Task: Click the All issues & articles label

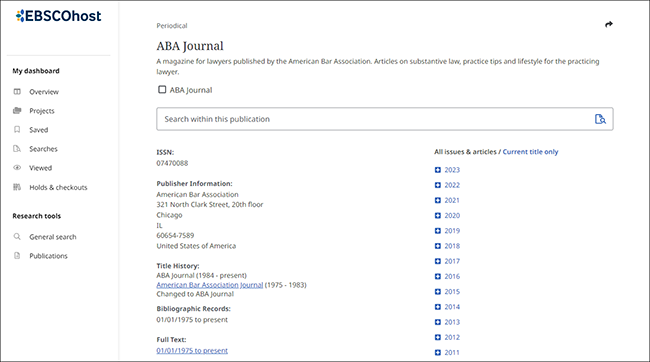Action: [465, 152]
